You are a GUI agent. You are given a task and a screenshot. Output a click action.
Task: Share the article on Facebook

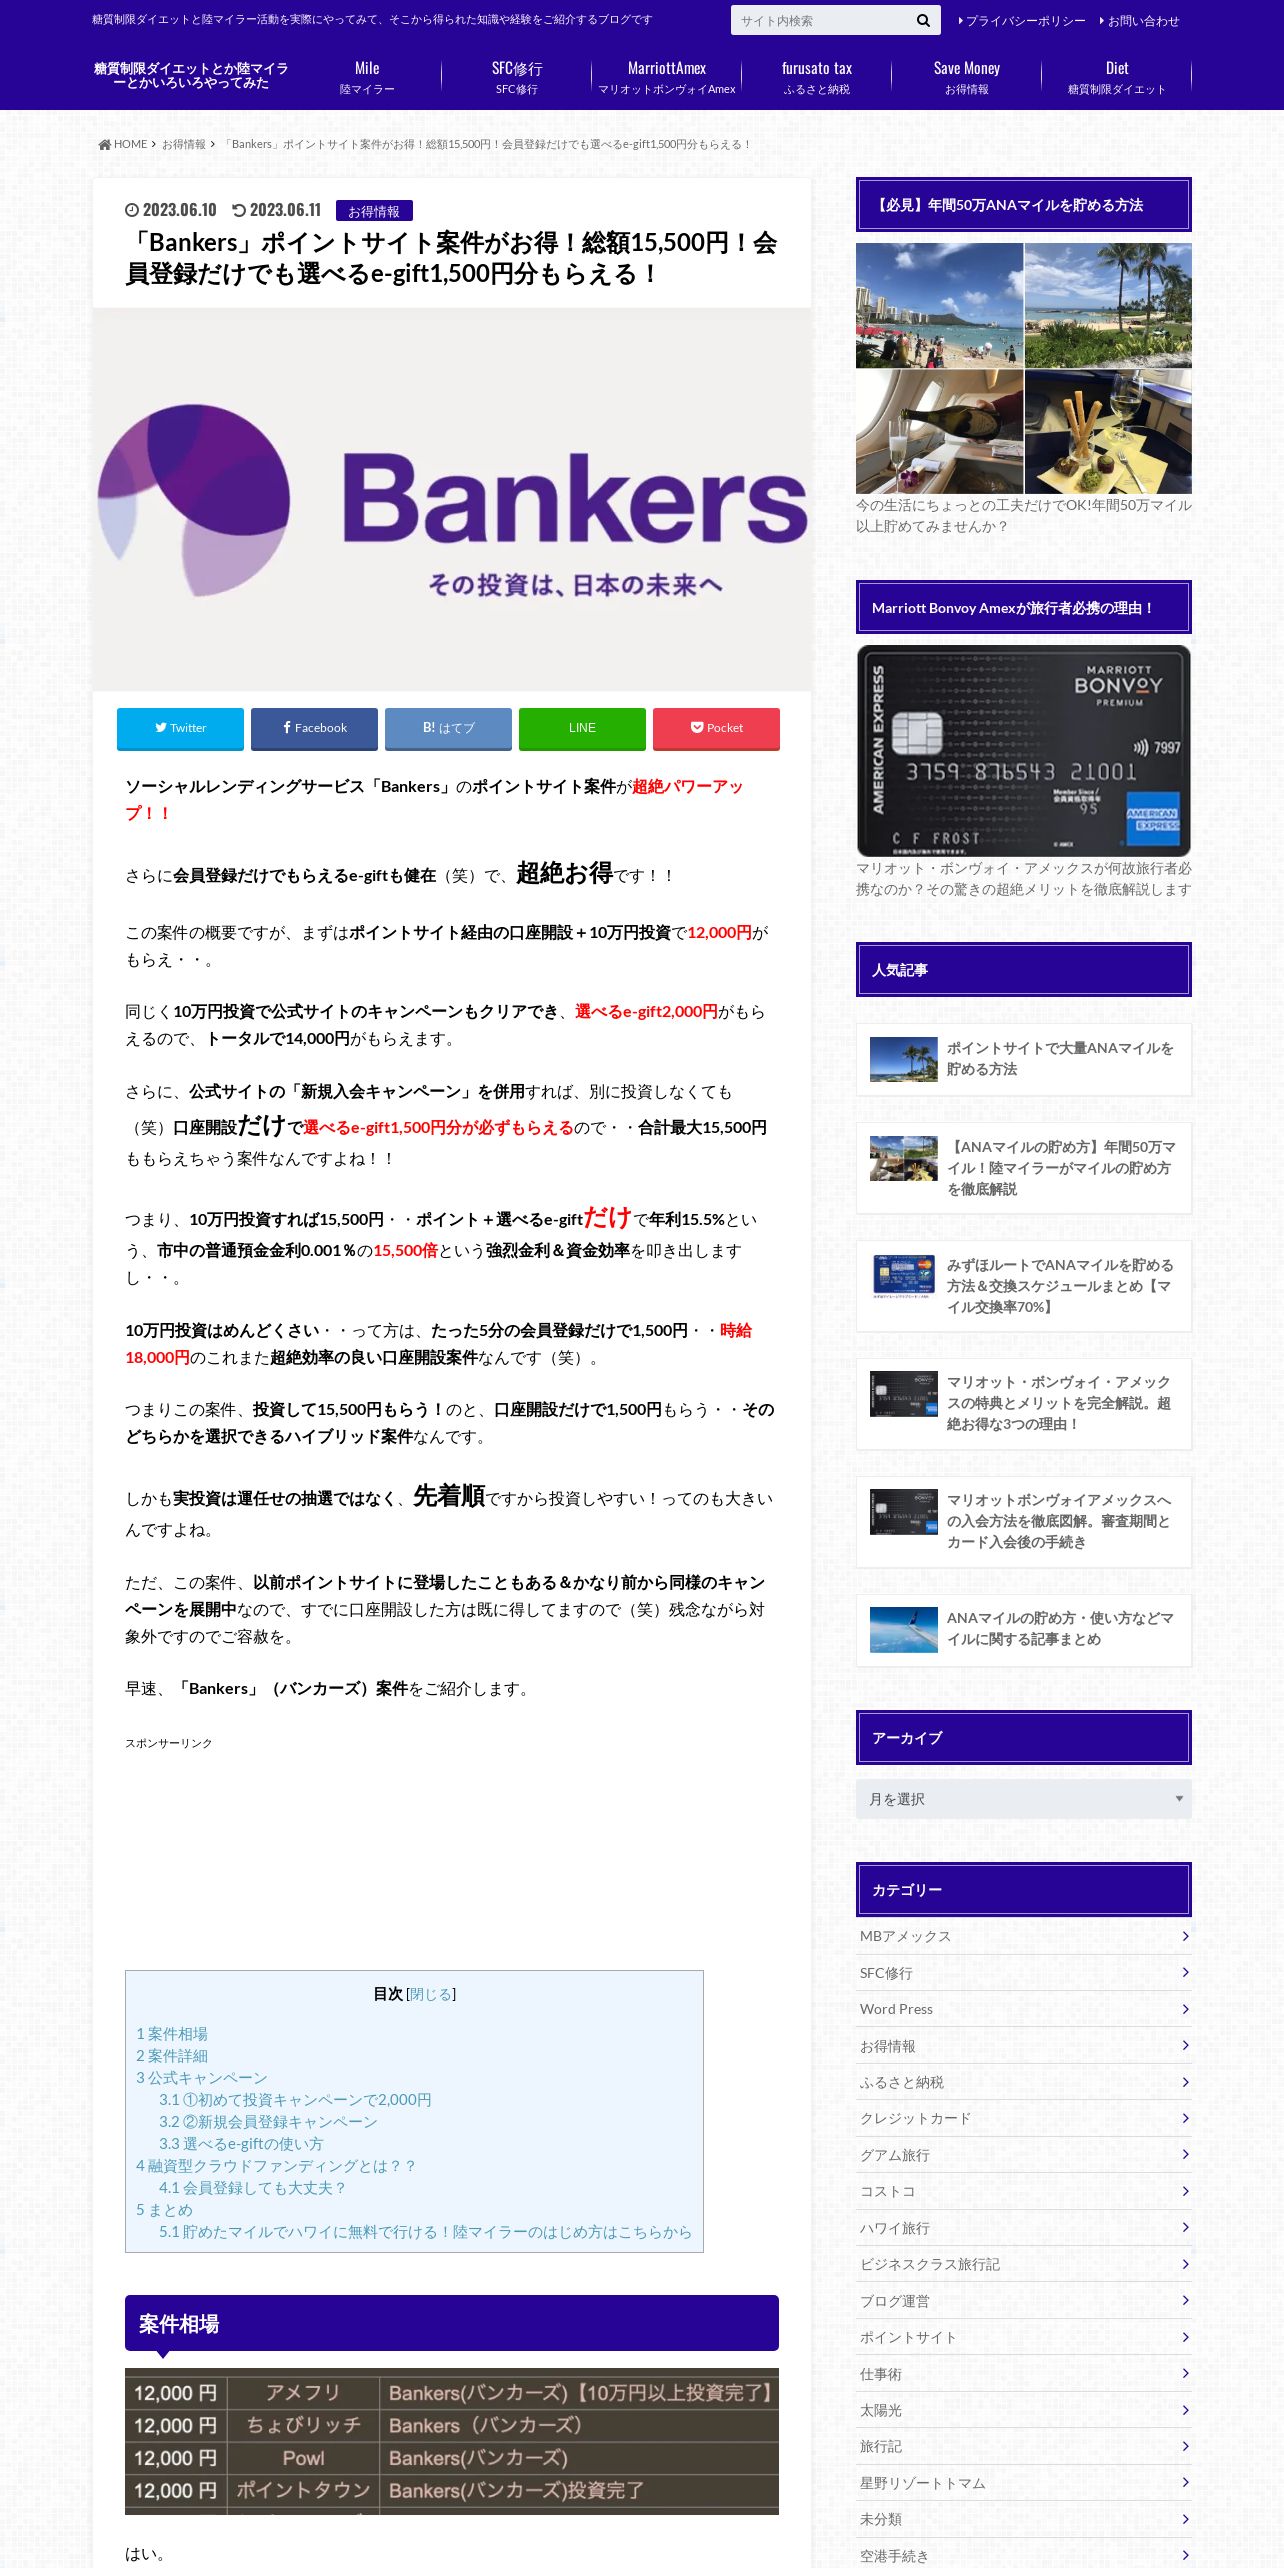pos(314,728)
